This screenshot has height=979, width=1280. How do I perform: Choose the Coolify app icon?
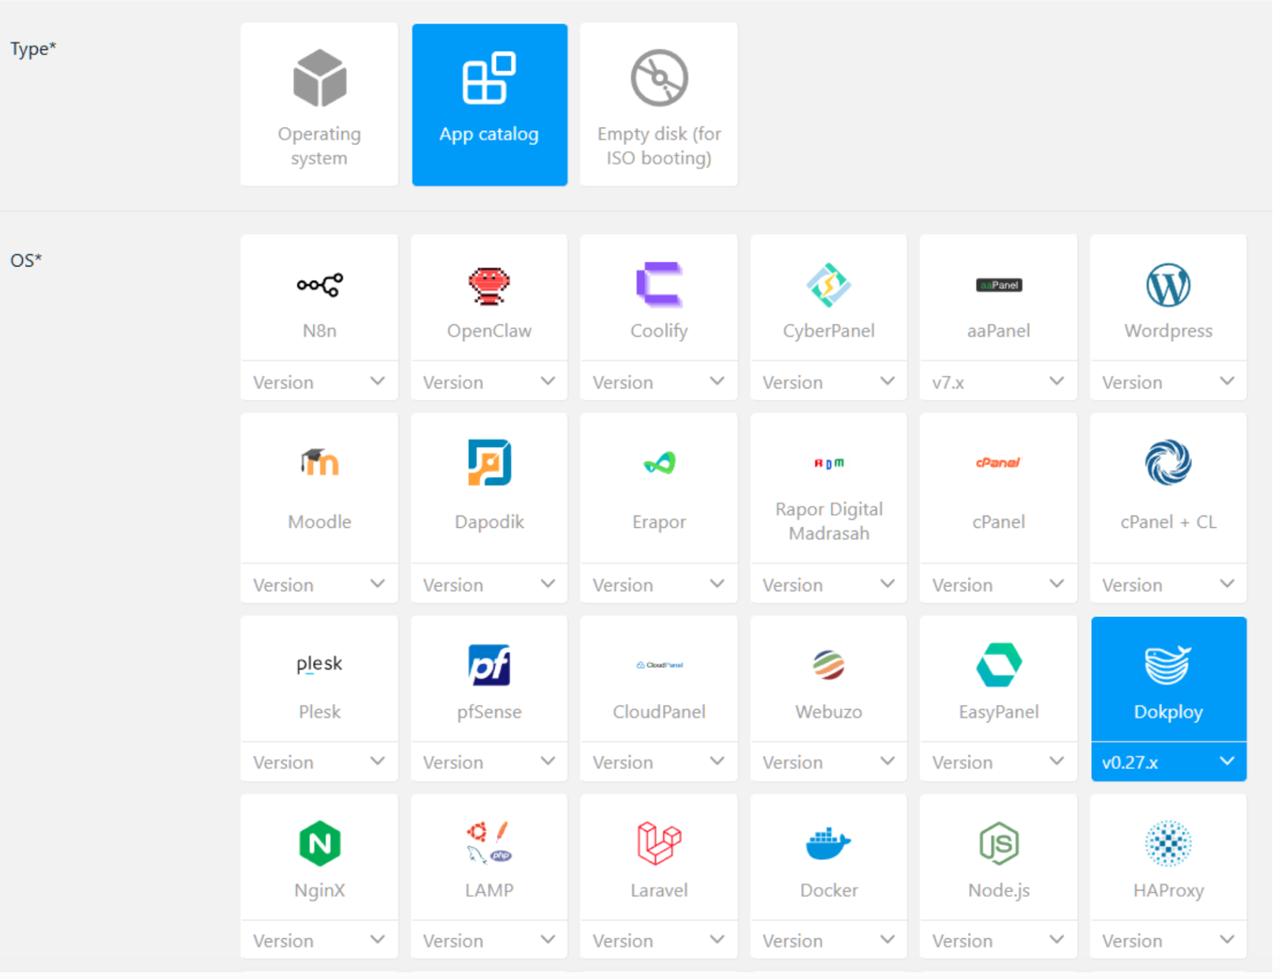click(x=659, y=285)
